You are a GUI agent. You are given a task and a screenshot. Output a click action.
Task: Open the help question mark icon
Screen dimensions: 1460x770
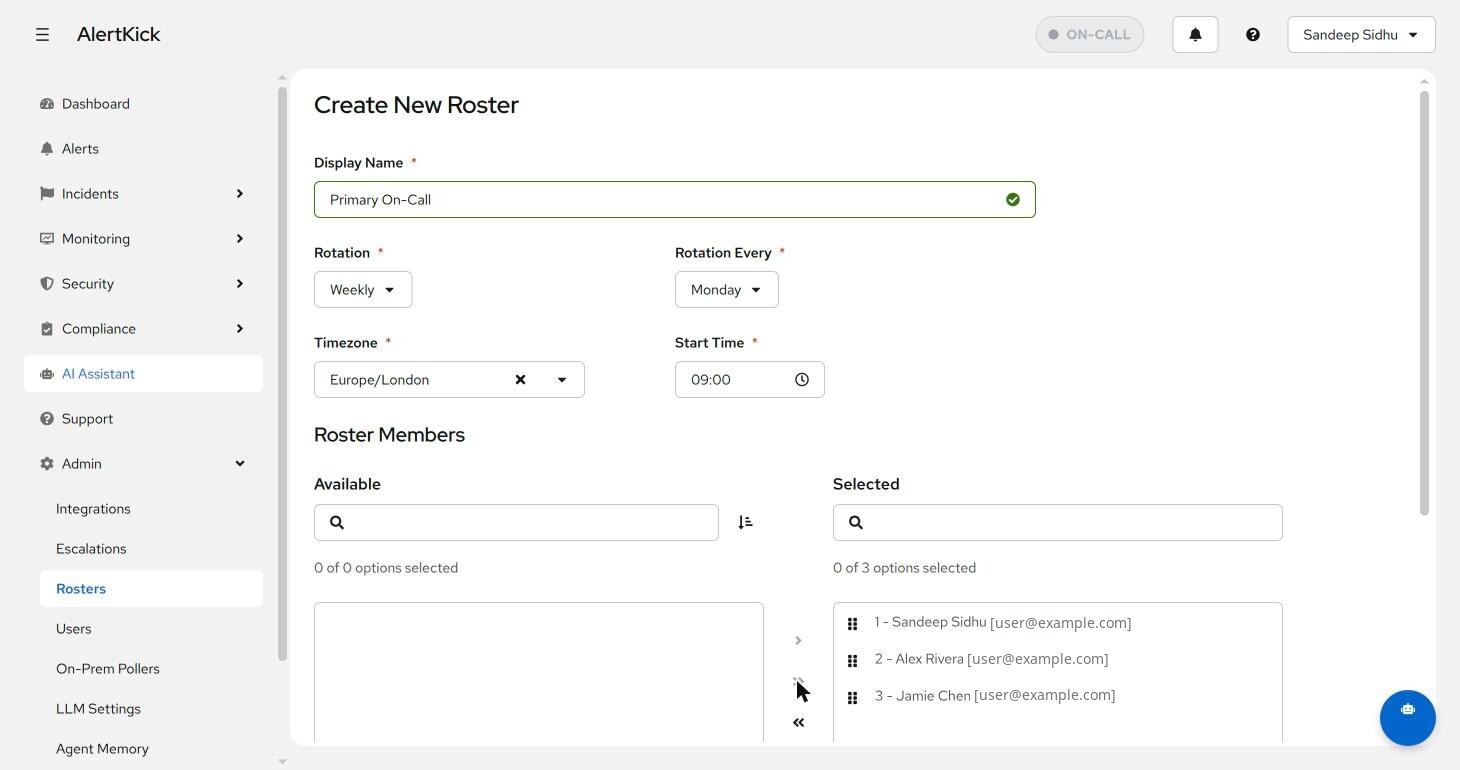coord(1252,34)
